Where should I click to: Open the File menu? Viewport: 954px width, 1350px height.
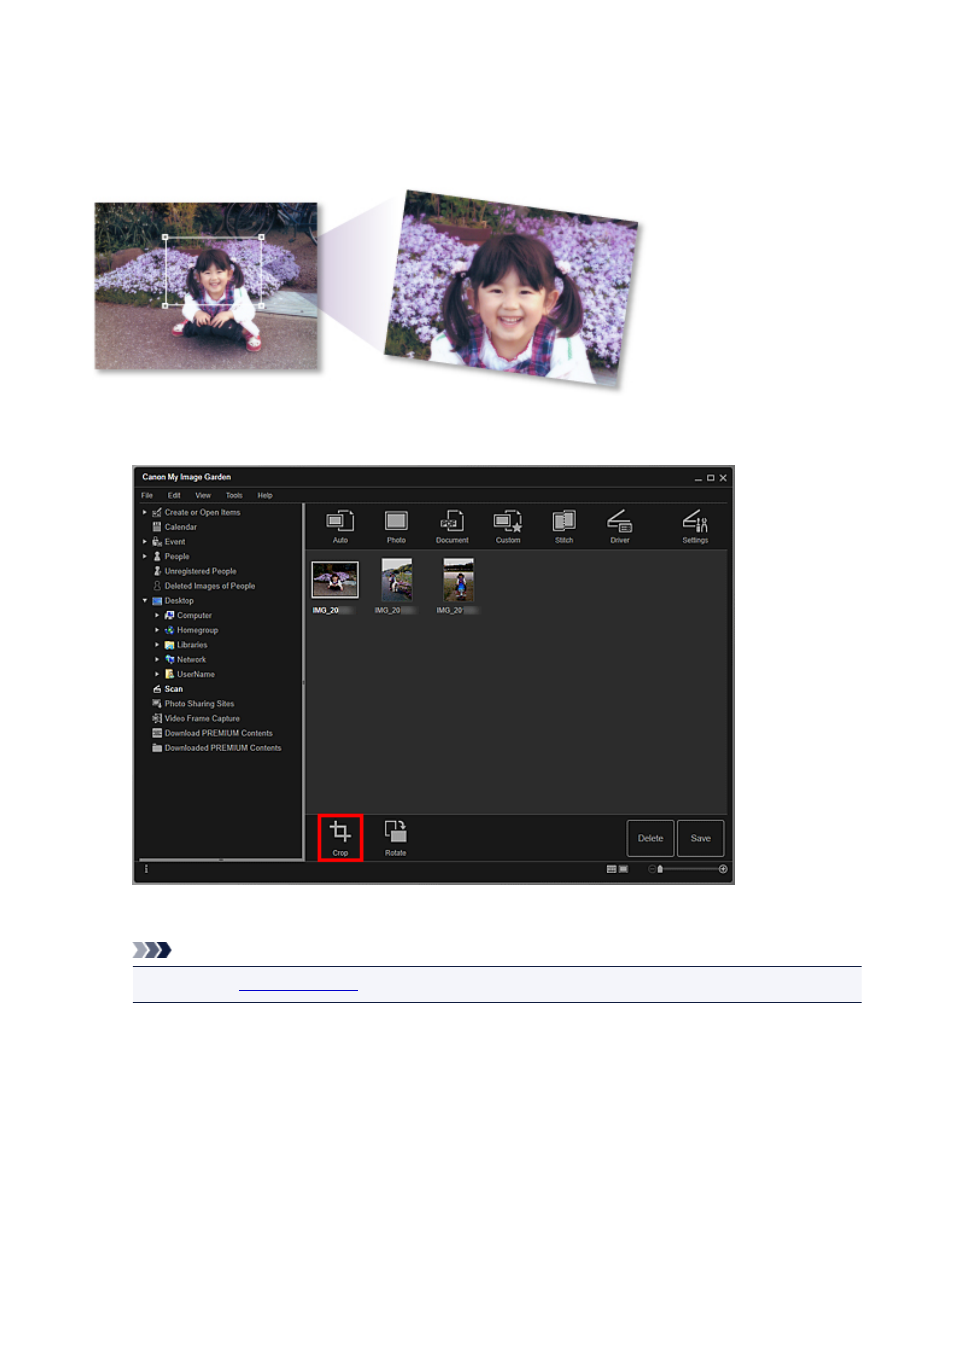pyautogui.click(x=147, y=495)
